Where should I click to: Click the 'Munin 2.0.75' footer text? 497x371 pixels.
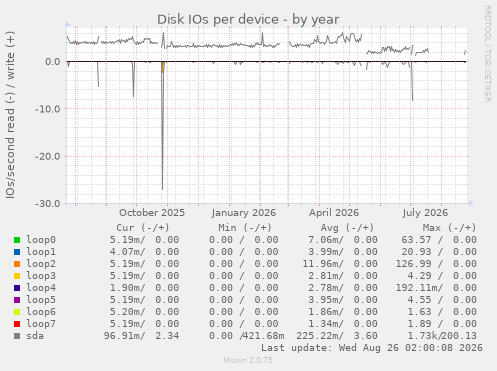click(x=248, y=360)
